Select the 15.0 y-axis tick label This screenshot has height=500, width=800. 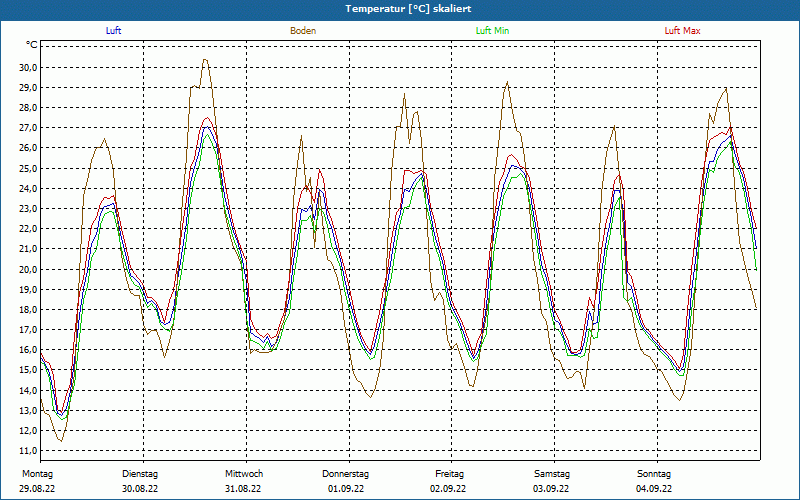(x=28, y=370)
